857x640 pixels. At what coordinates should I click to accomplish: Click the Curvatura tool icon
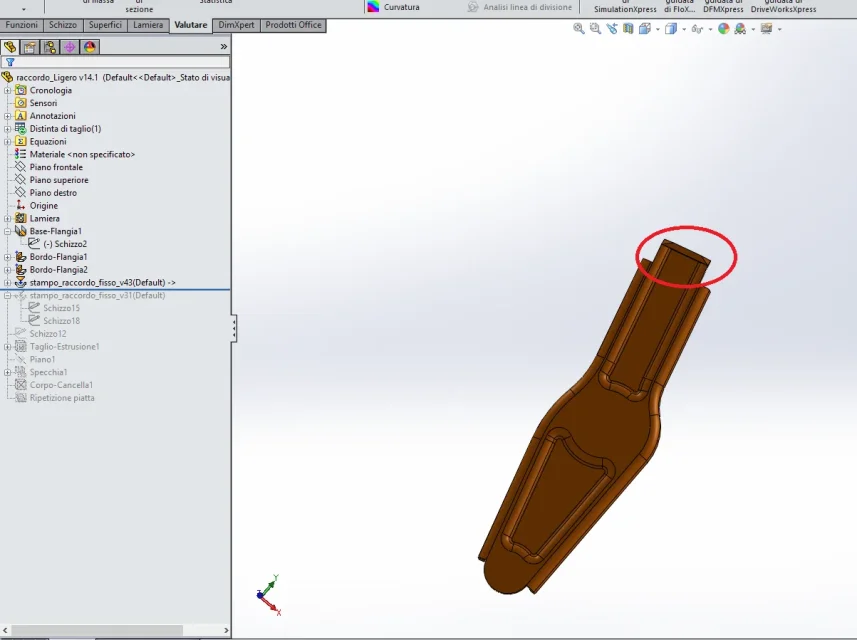[373, 7]
